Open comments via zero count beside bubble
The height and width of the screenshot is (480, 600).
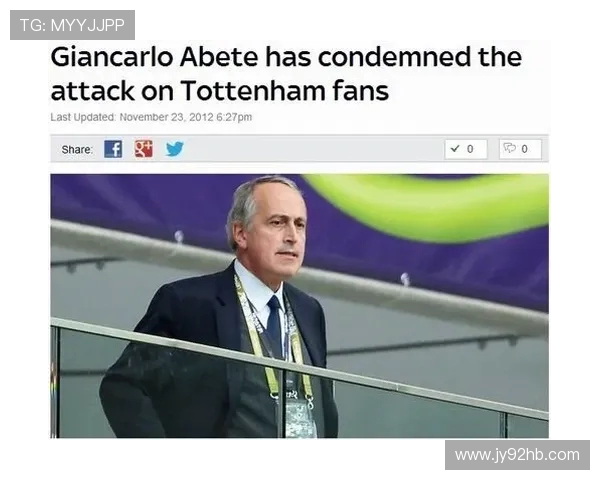525,149
